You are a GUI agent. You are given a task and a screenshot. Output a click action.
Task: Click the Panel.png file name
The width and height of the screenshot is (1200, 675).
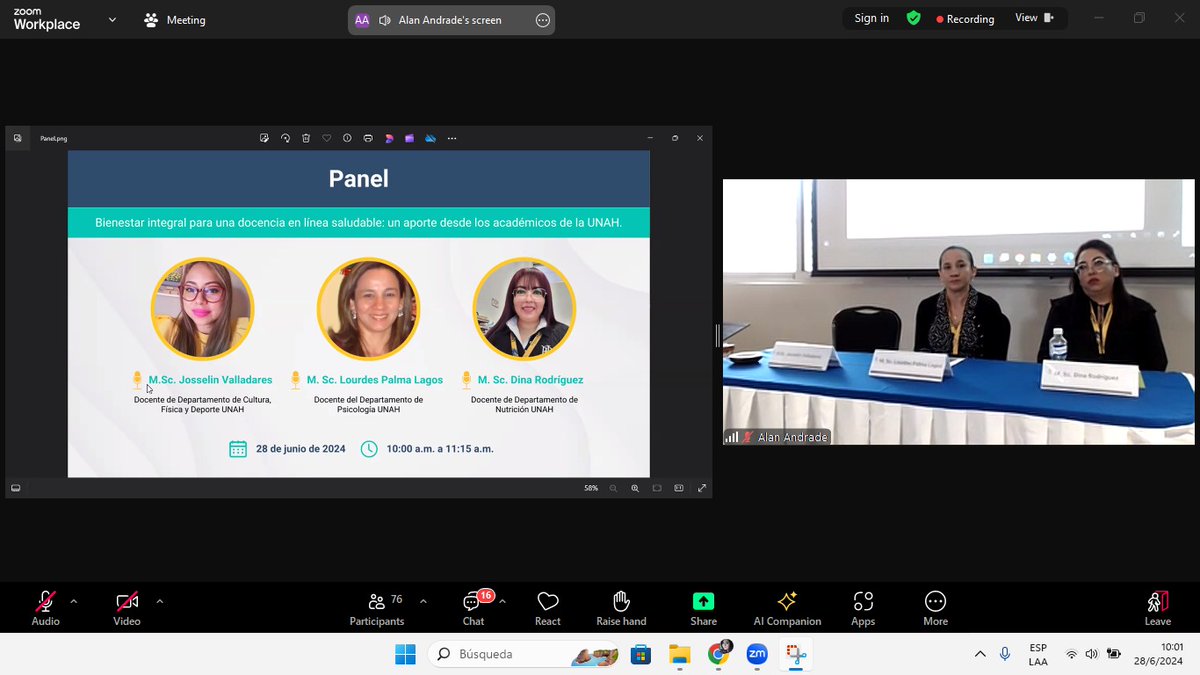tap(54, 139)
